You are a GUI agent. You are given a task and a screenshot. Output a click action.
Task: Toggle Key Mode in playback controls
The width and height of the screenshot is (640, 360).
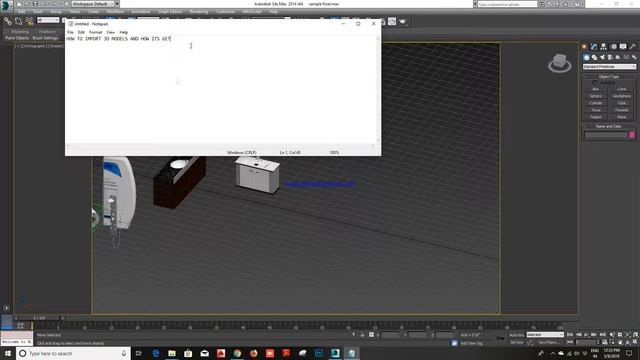pyautogui.click(x=570, y=342)
